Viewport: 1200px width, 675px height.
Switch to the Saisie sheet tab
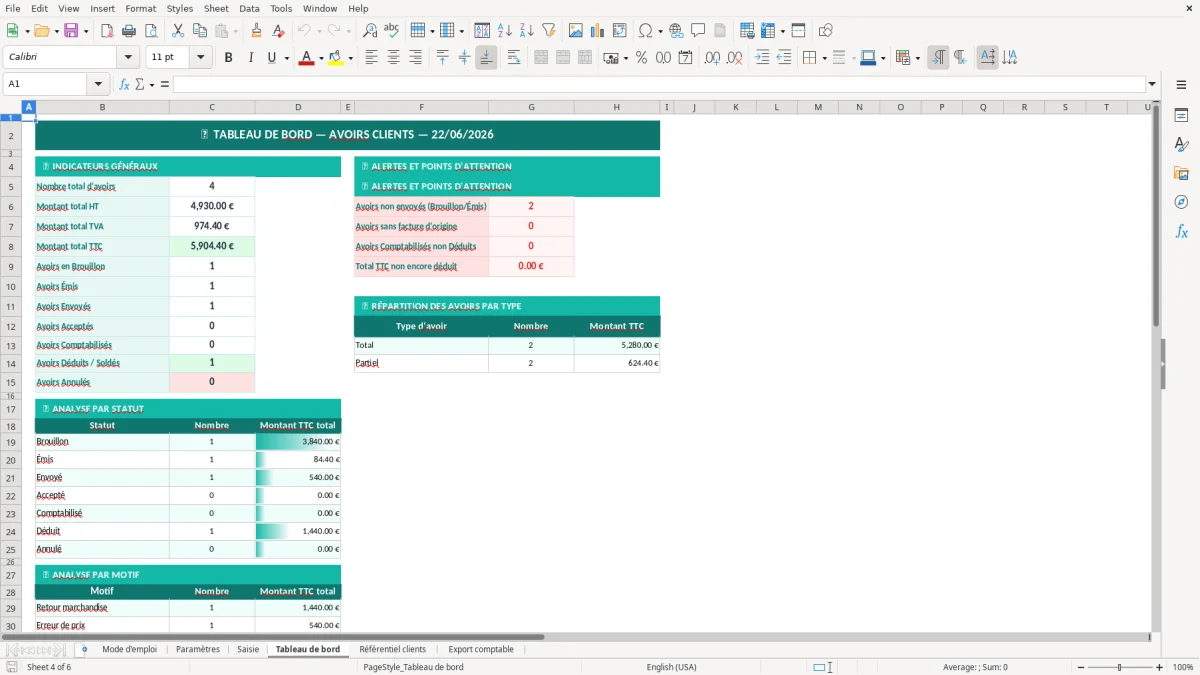coord(248,649)
